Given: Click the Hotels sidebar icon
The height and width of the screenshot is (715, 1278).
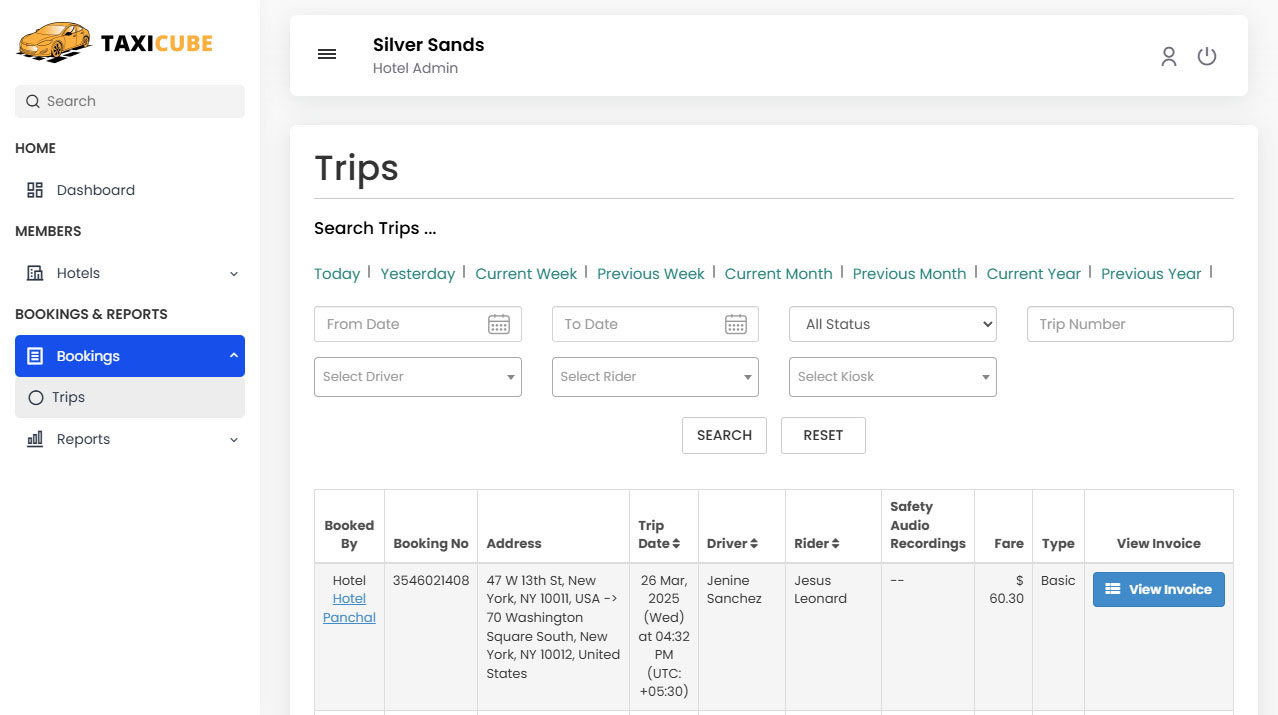Looking at the screenshot, I should pos(35,272).
